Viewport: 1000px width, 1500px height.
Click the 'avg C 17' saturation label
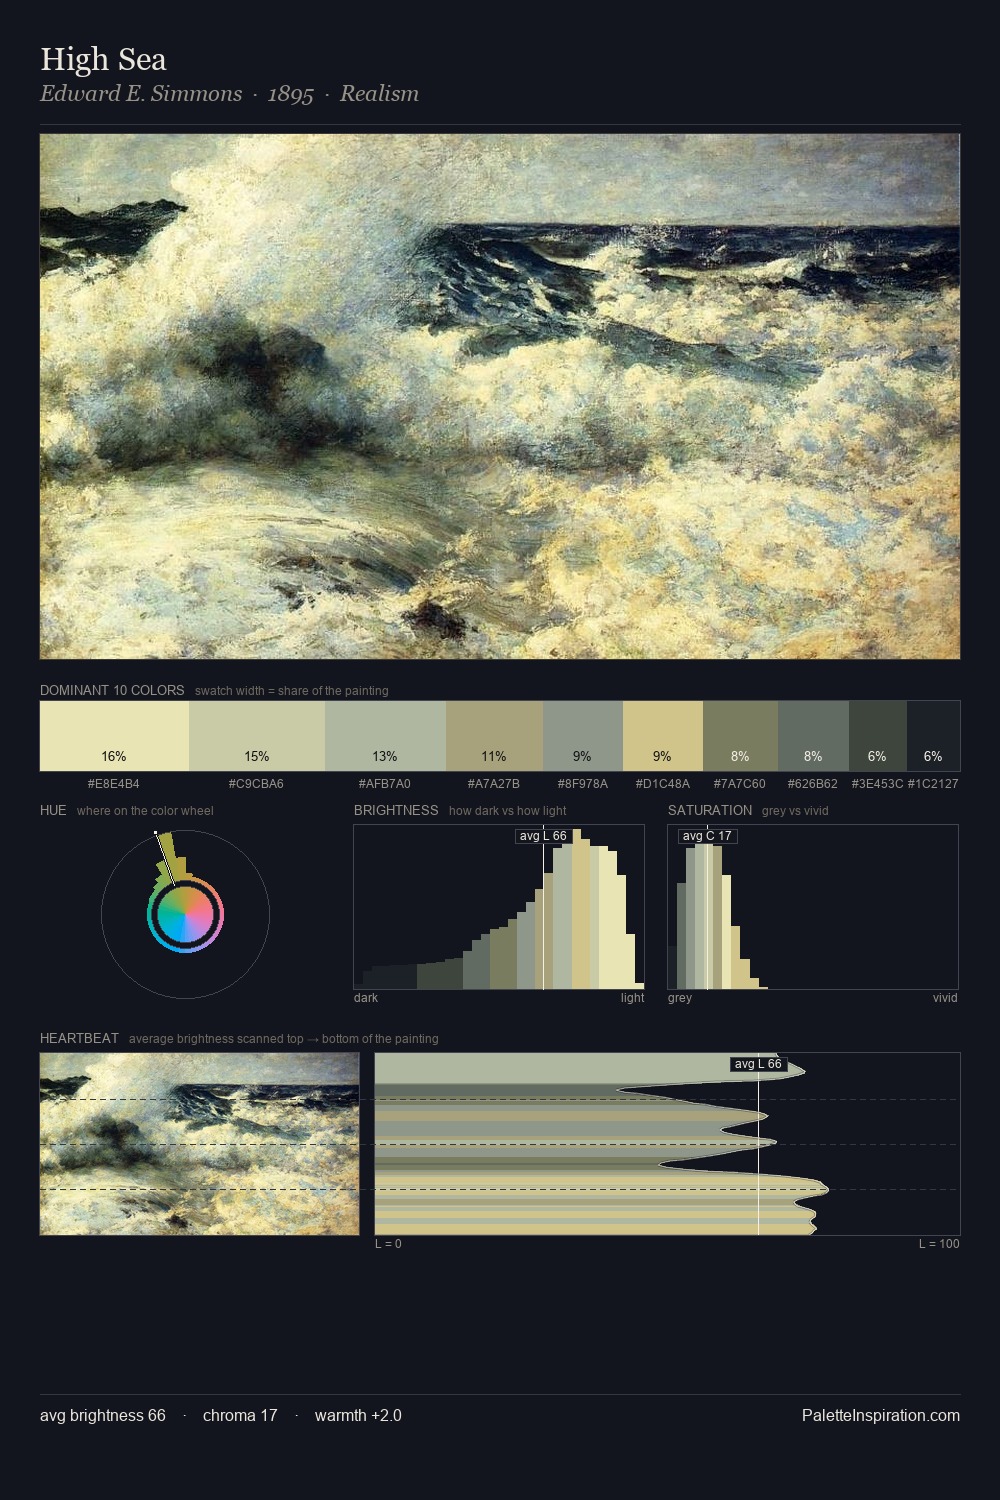[x=707, y=836]
